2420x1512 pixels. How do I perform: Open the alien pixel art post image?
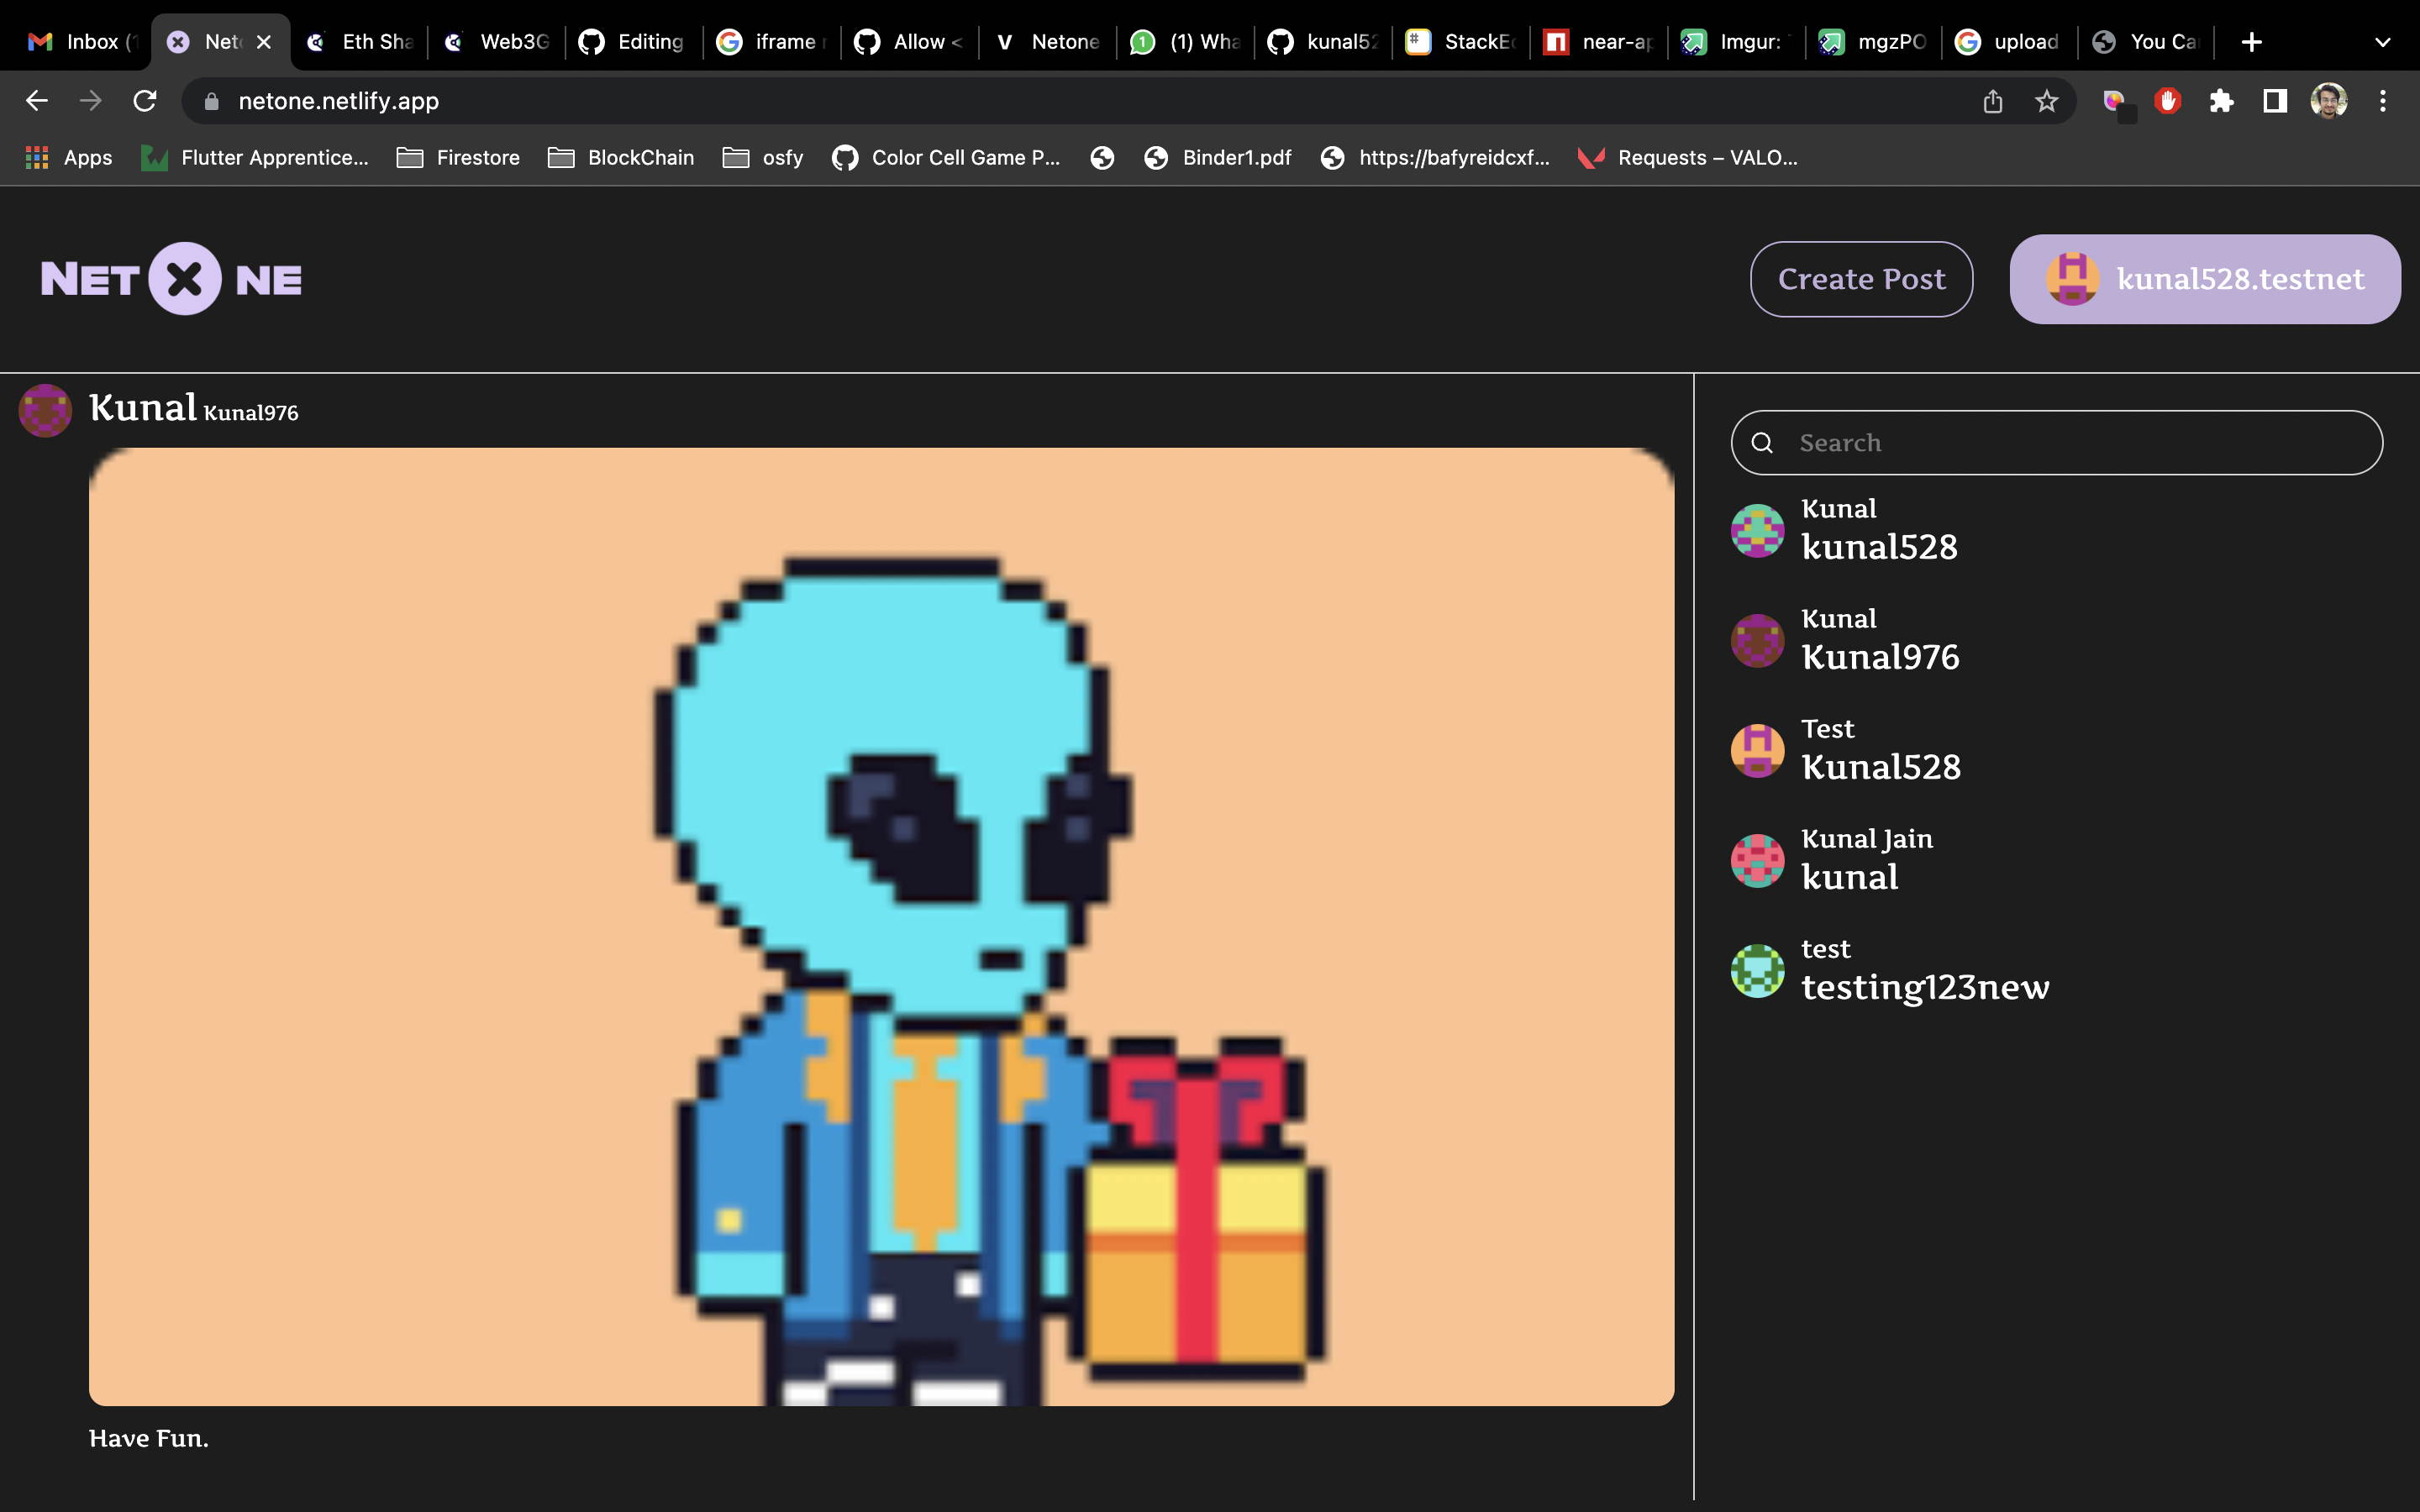pos(881,926)
